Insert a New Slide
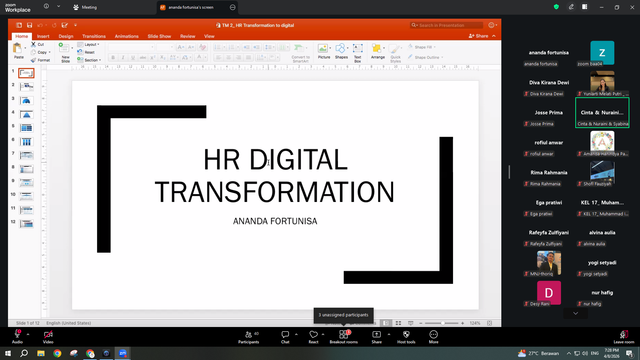This screenshot has height=360, width=640. click(65, 53)
